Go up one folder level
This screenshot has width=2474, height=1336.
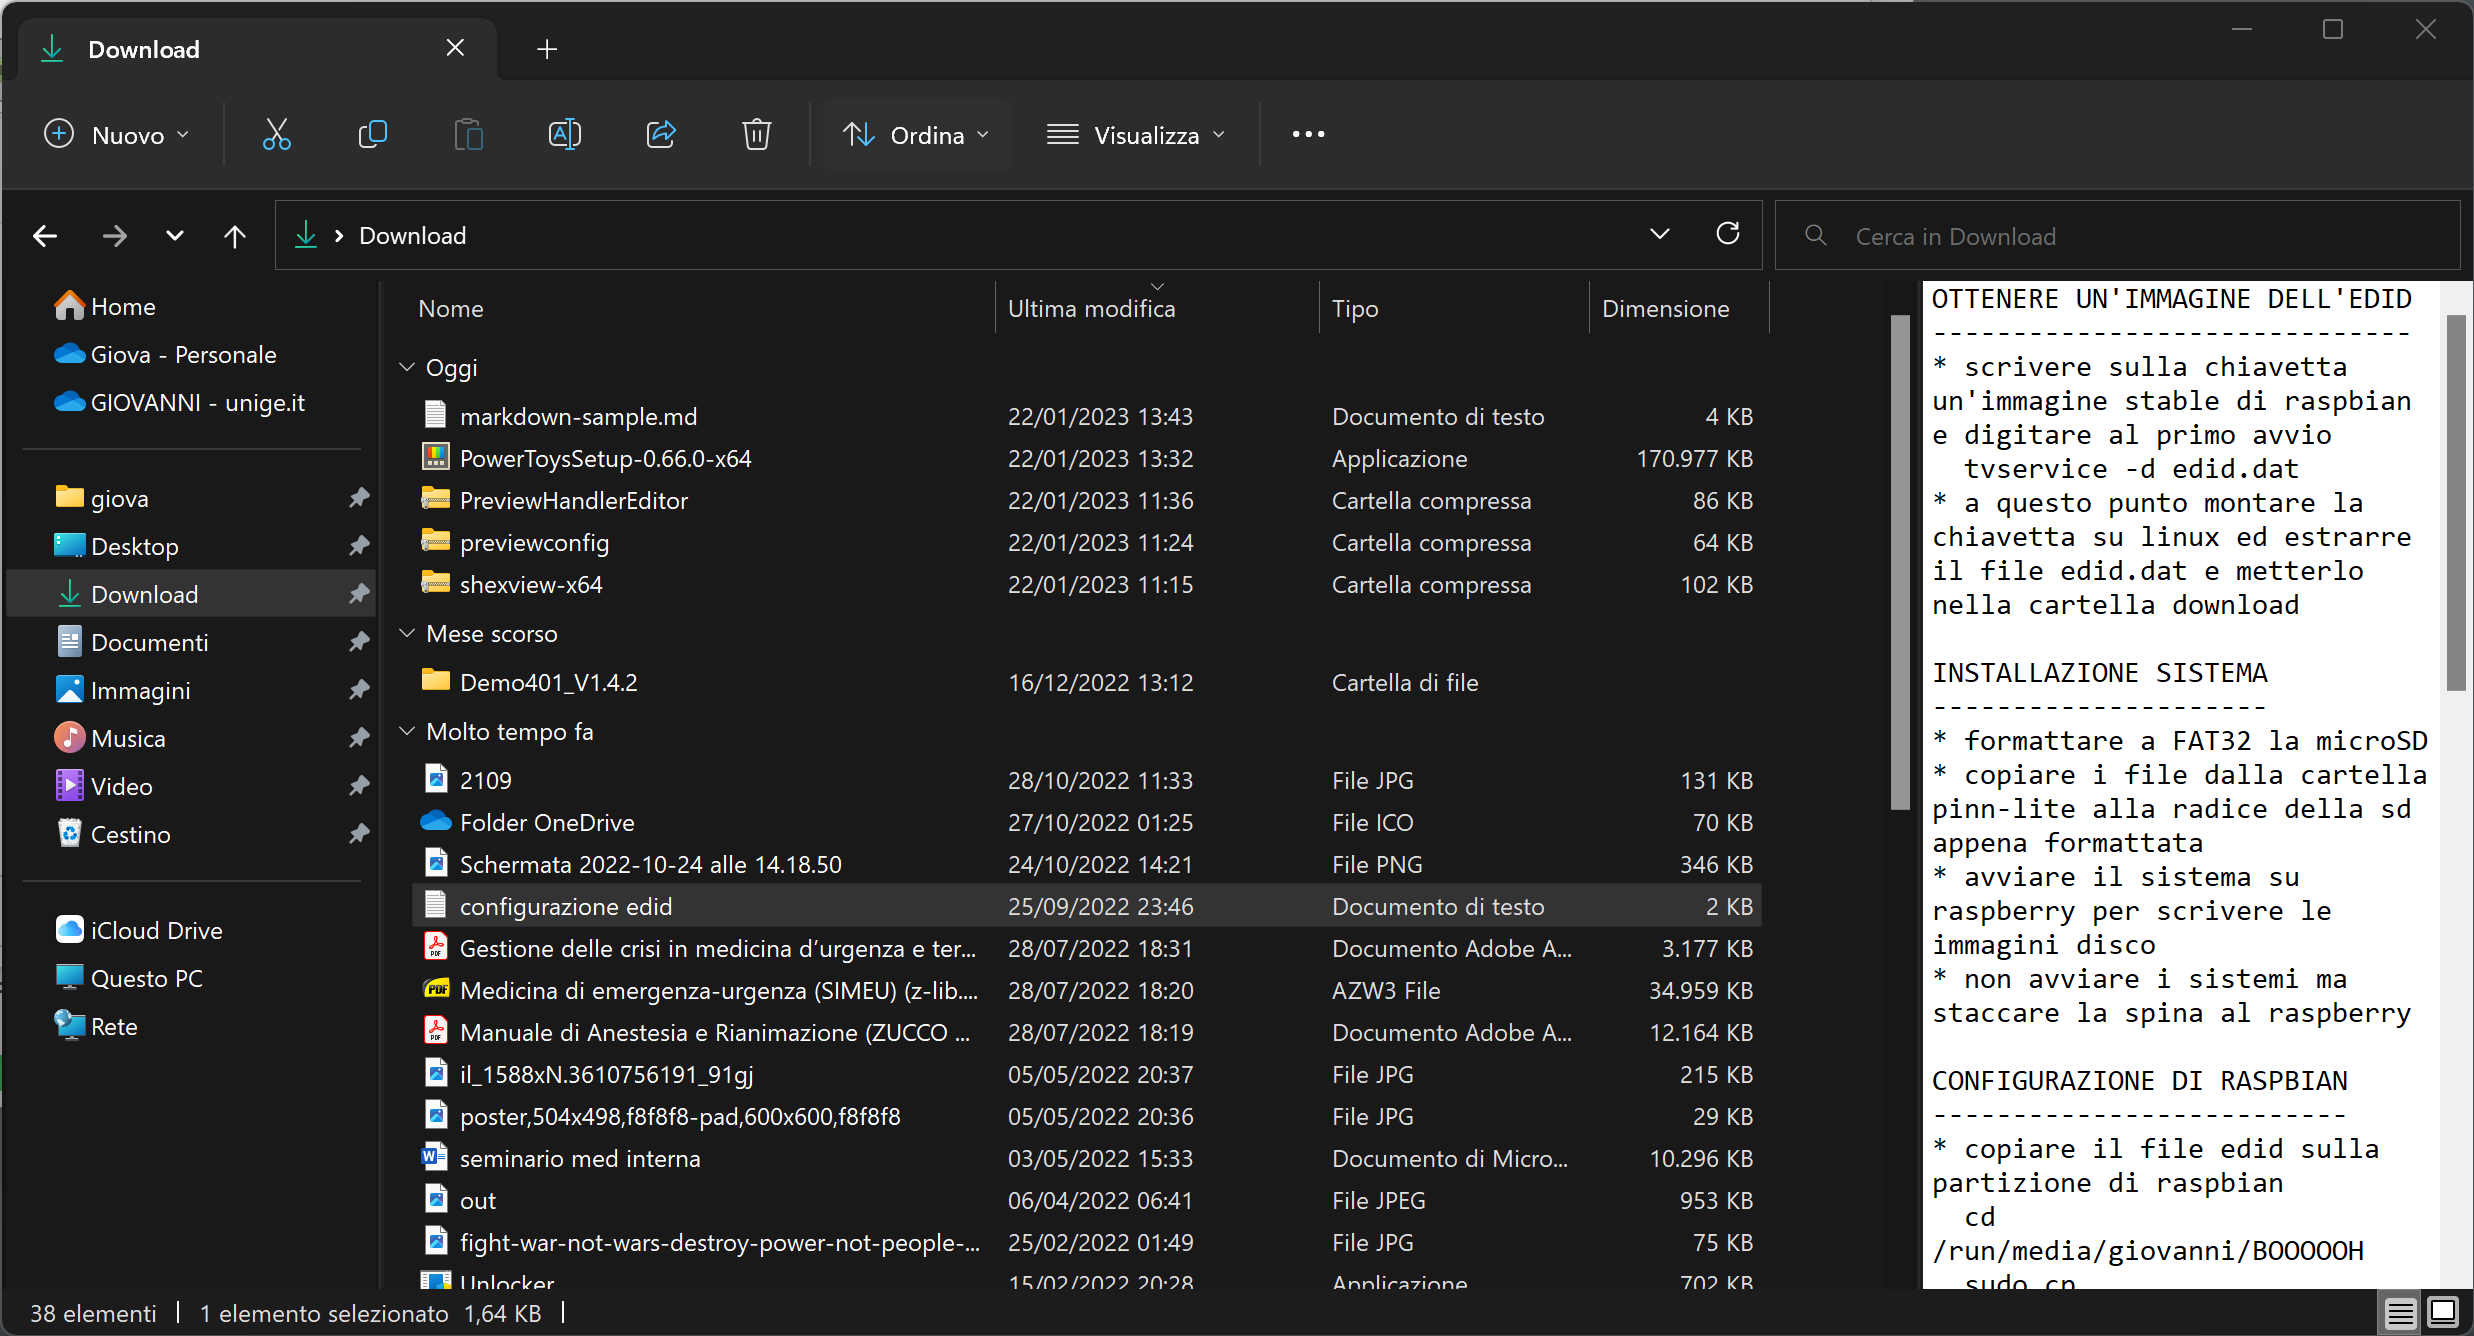[x=234, y=236]
